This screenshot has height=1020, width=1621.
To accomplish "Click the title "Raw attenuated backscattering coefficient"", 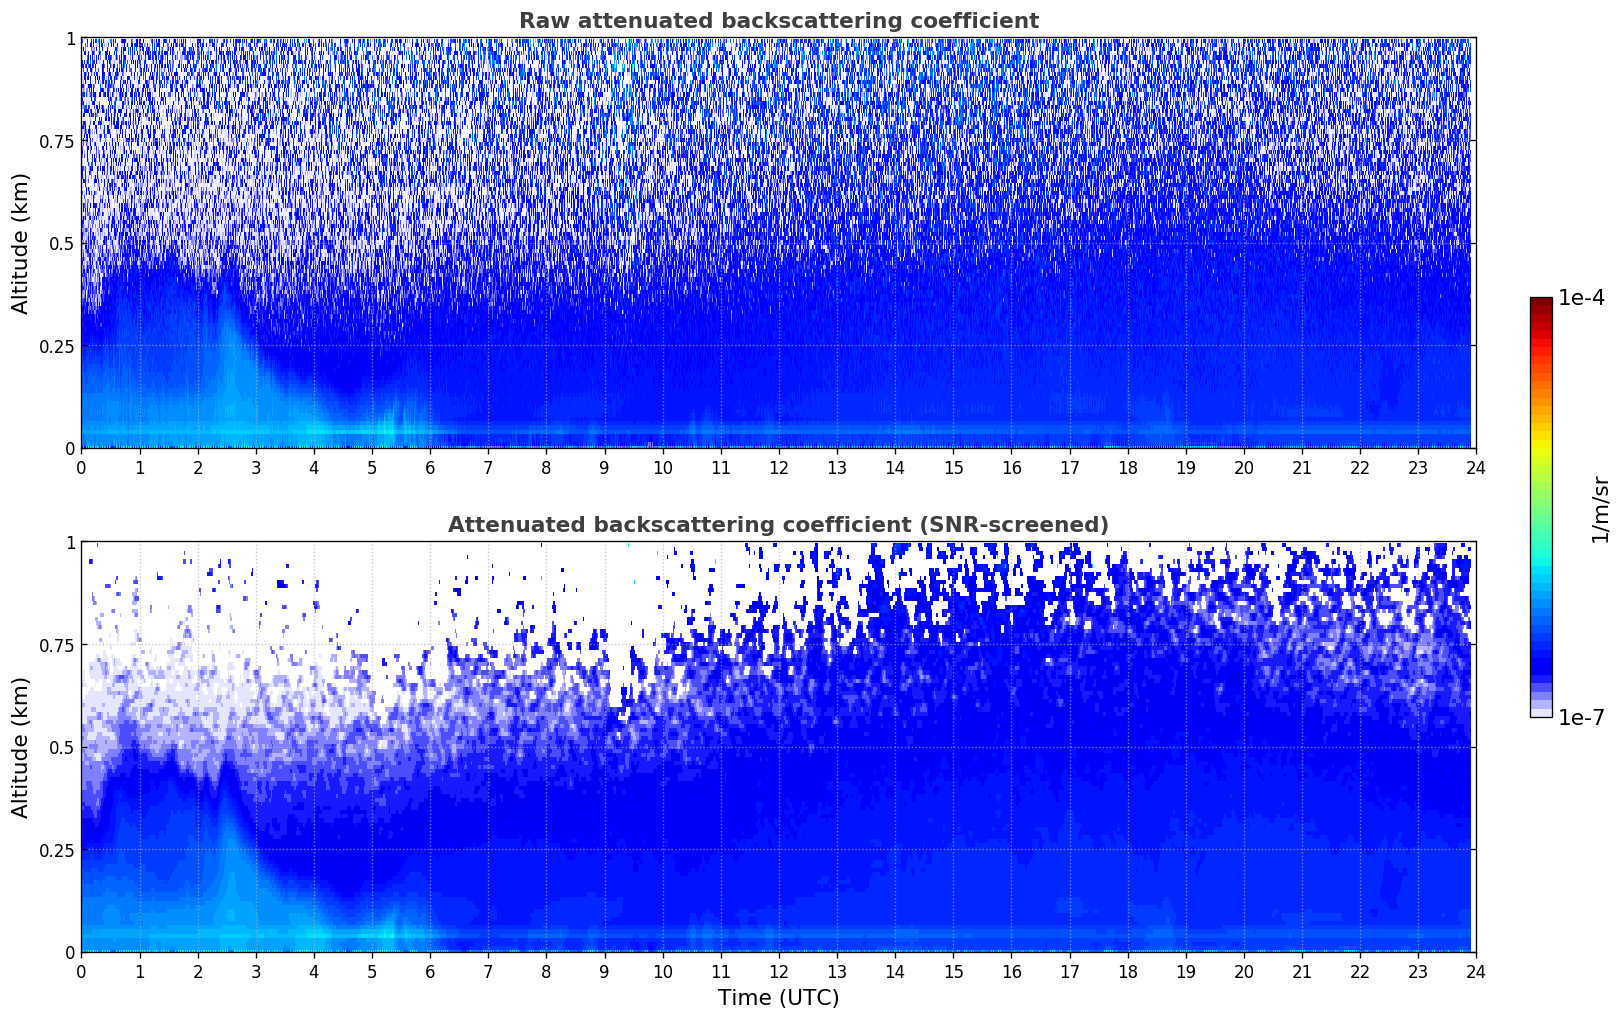I will pyautogui.click(x=778, y=21).
